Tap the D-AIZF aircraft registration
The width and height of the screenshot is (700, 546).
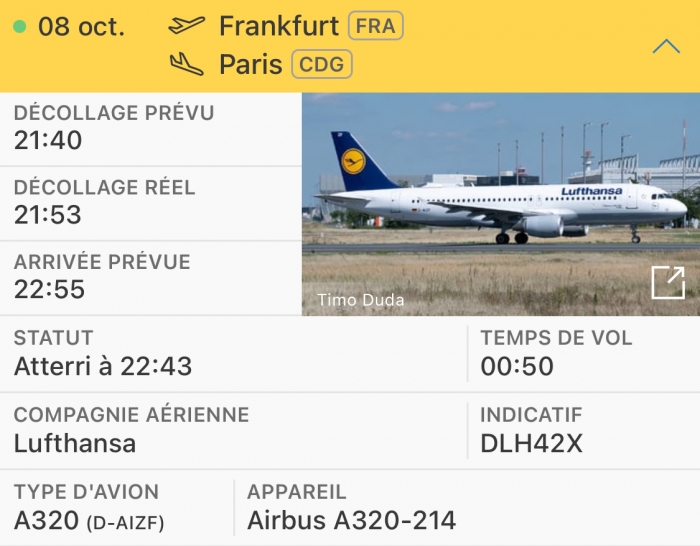(x=125, y=523)
